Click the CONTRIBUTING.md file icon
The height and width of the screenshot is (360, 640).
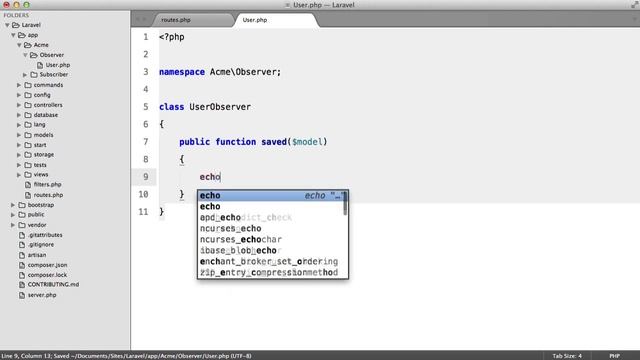pos(22,284)
